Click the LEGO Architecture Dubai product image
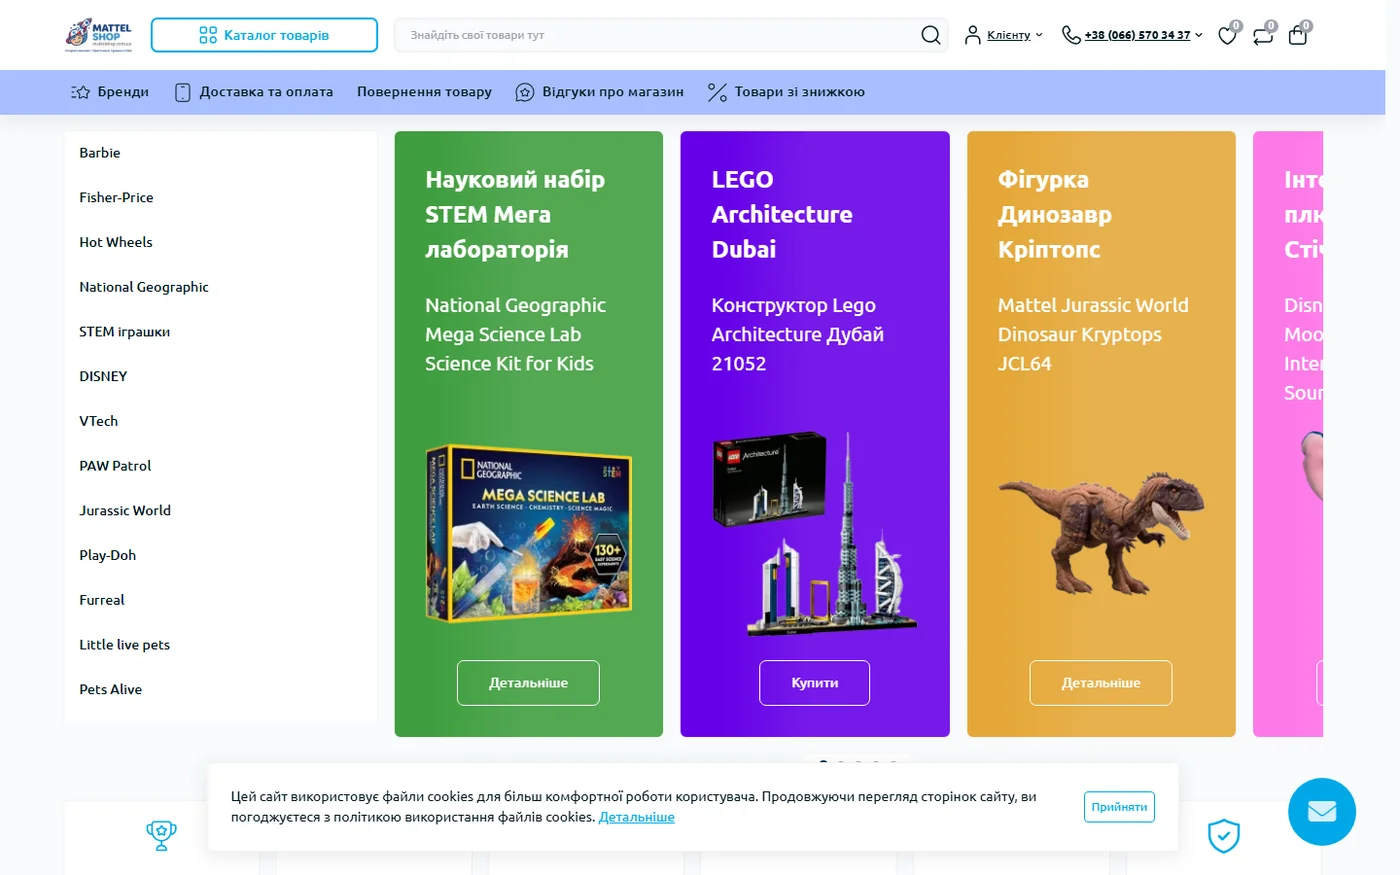Viewport: 1400px width, 875px height. click(815, 534)
